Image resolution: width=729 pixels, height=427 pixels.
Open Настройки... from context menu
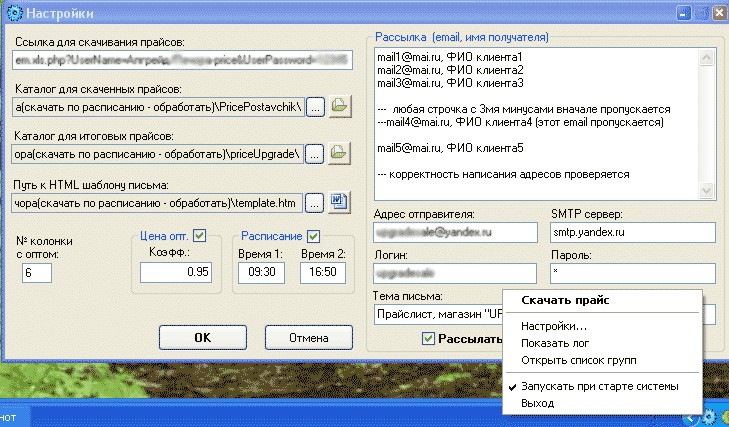tap(554, 327)
